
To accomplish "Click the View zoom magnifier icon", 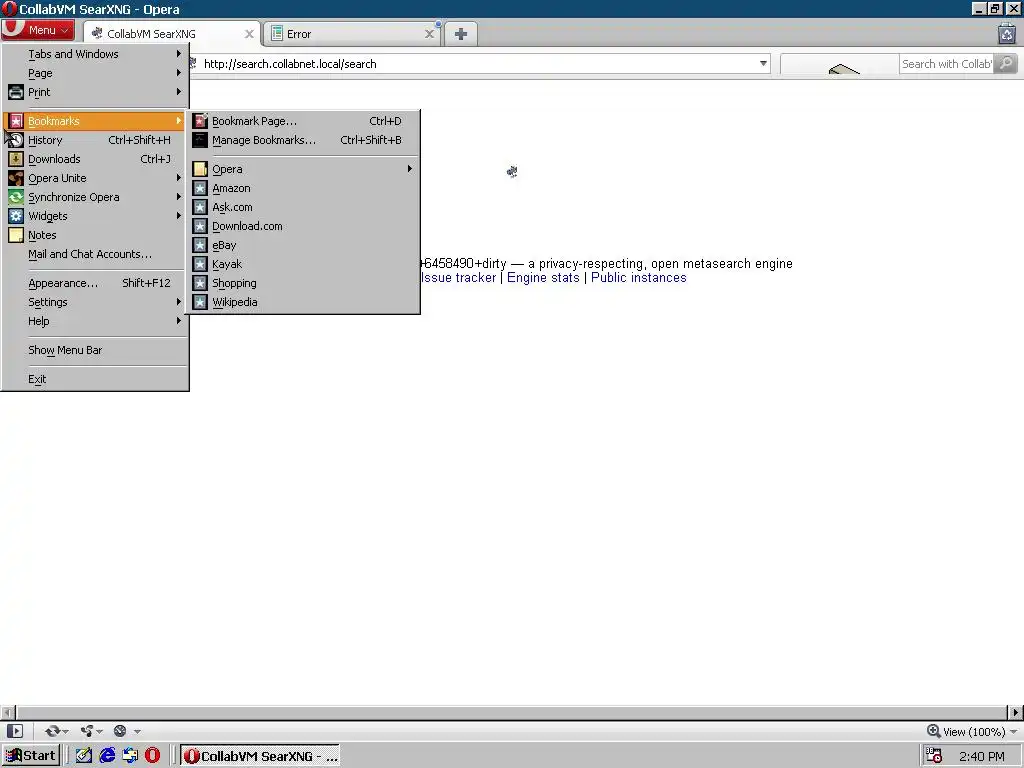I will click(x=933, y=731).
